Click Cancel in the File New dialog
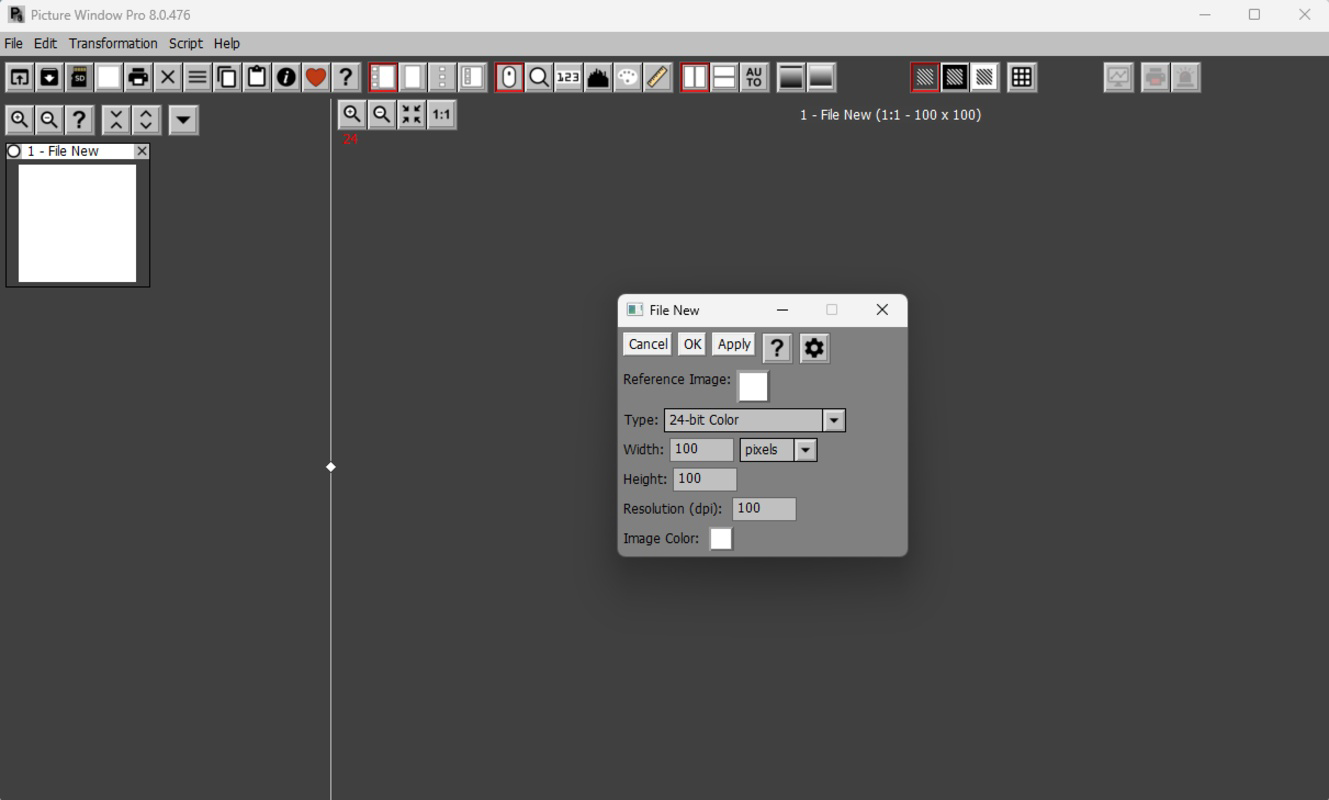The width and height of the screenshot is (1329, 800). pos(647,344)
